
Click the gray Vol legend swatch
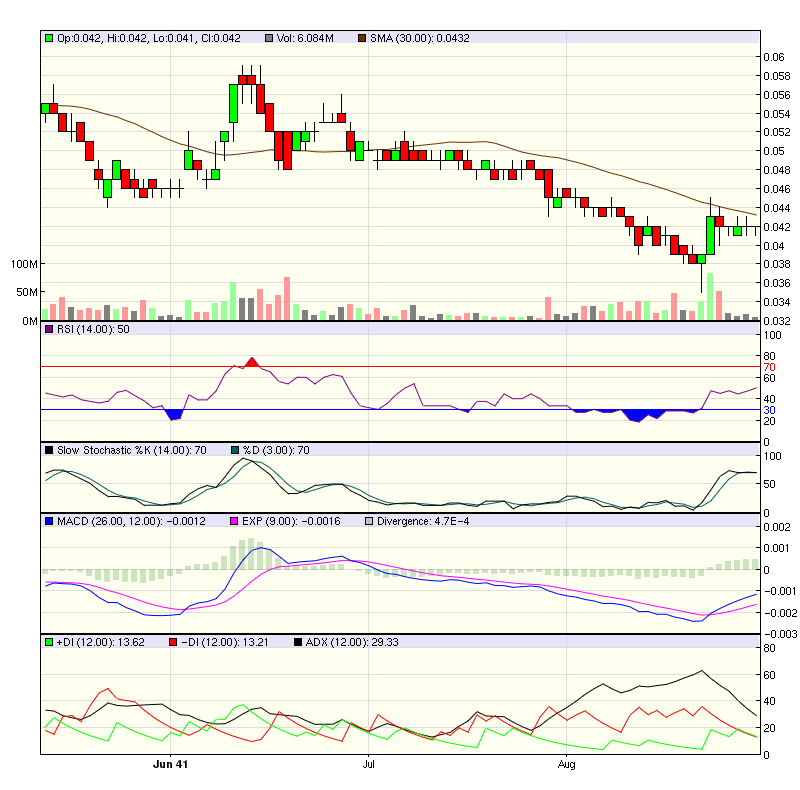269,38
